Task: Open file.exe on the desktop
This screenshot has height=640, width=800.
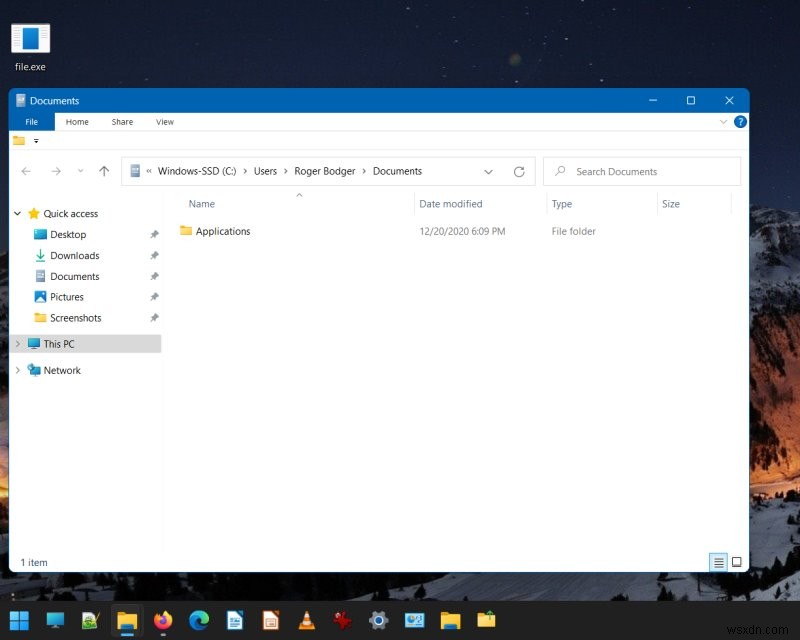Action: tap(29, 38)
